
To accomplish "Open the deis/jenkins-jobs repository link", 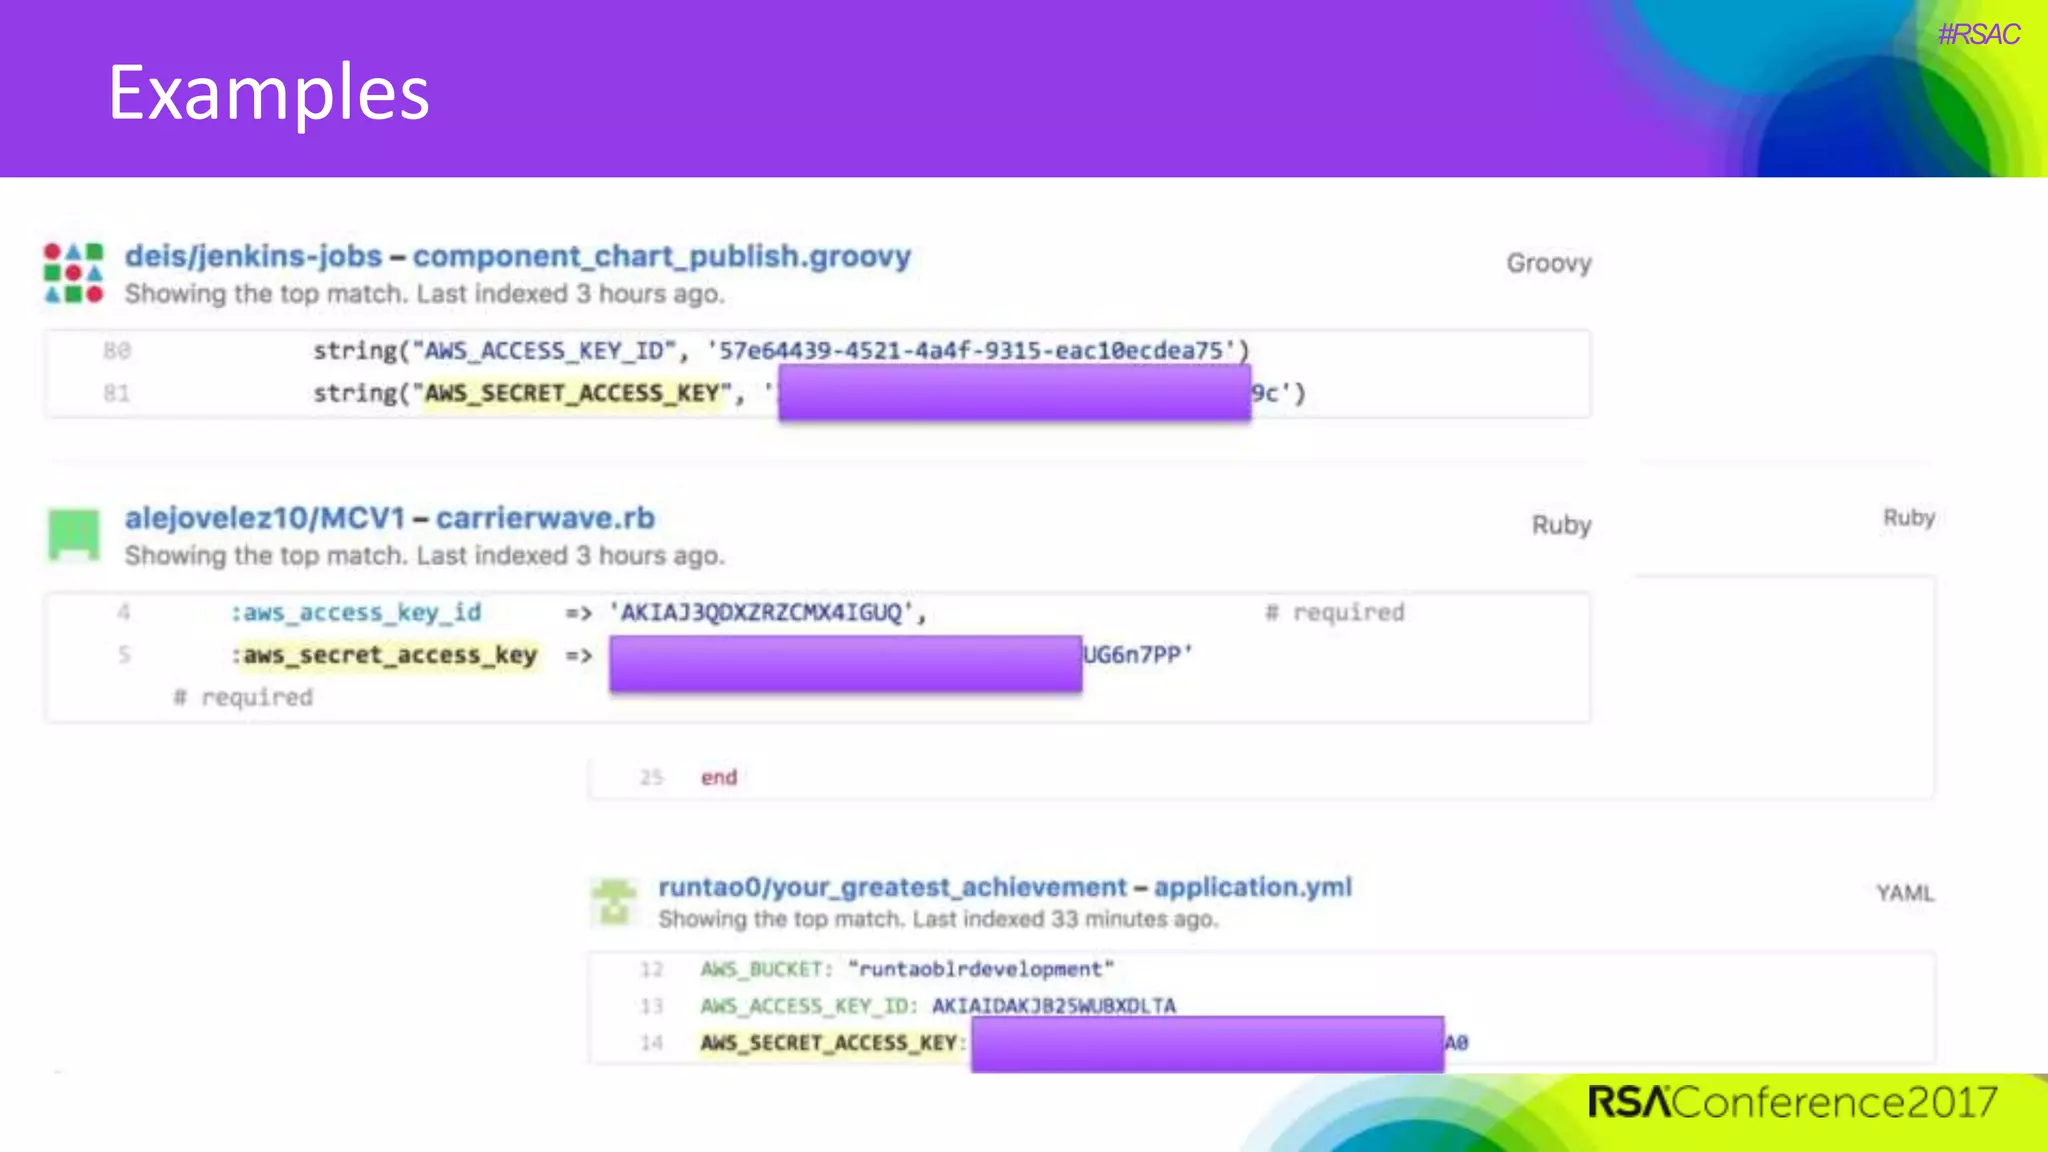I will point(253,257).
